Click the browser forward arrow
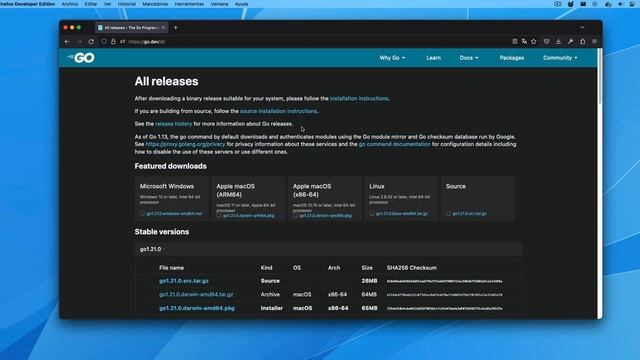Screen dimensions: 640x360 click(x=79, y=42)
